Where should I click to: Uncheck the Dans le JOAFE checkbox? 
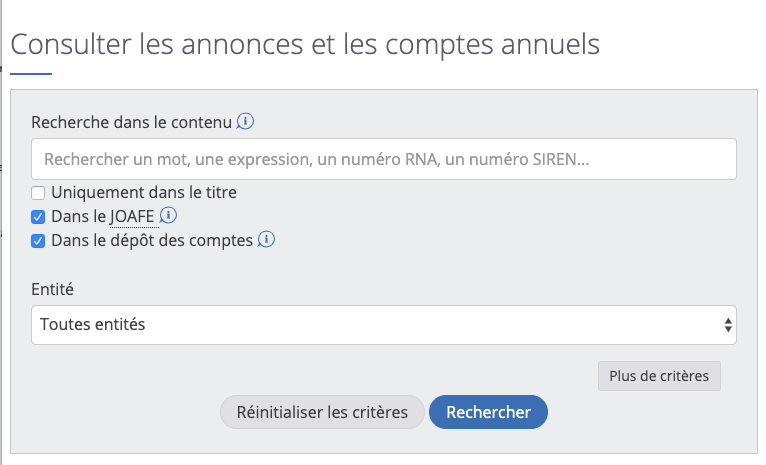[38, 217]
